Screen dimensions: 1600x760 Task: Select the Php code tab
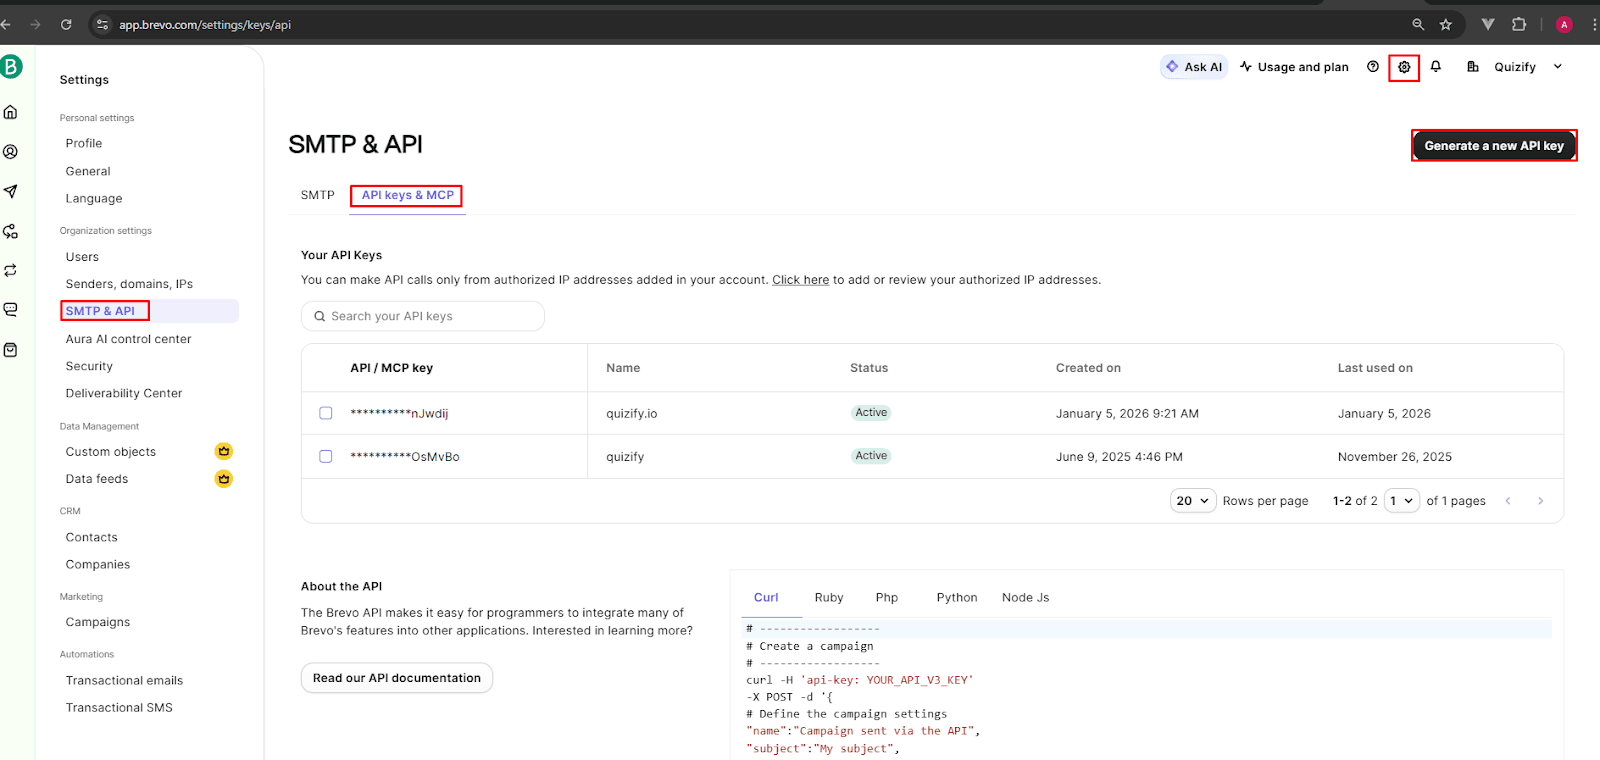tap(887, 598)
